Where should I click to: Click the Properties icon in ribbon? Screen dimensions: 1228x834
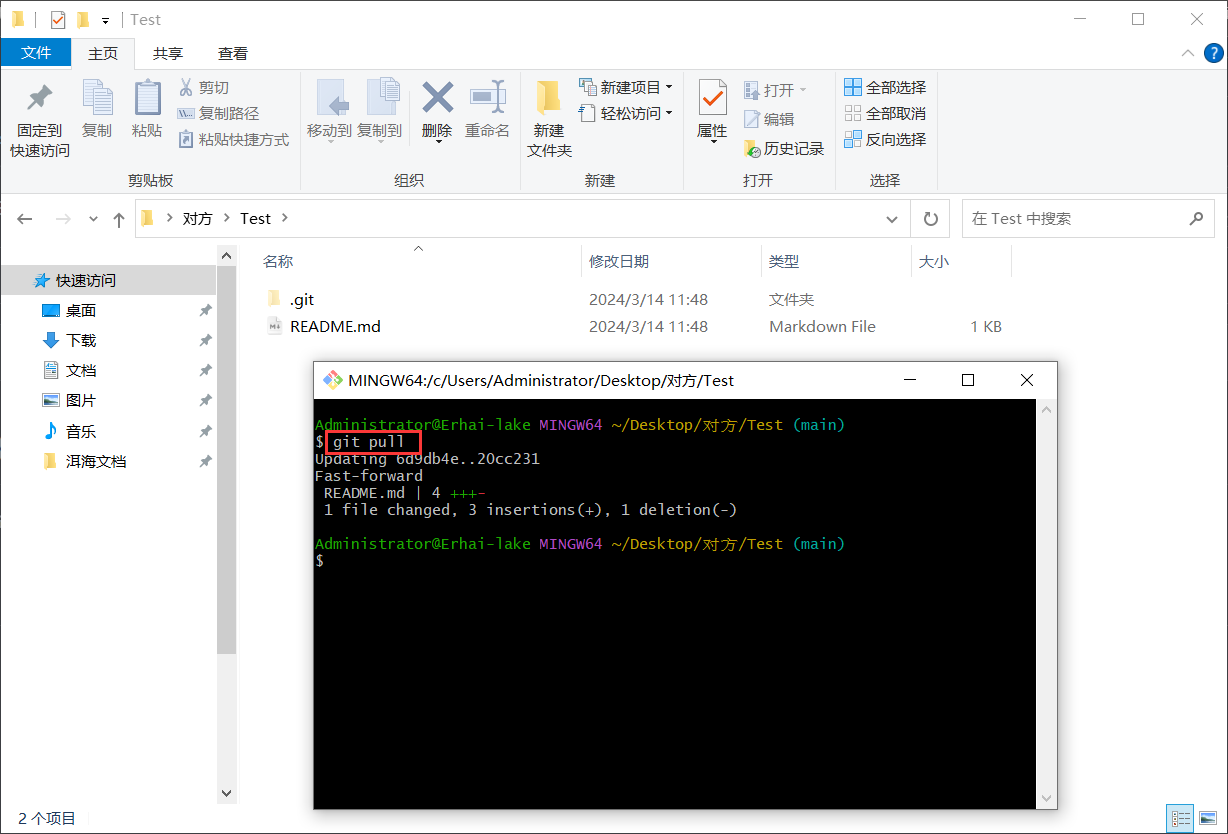click(x=712, y=99)
